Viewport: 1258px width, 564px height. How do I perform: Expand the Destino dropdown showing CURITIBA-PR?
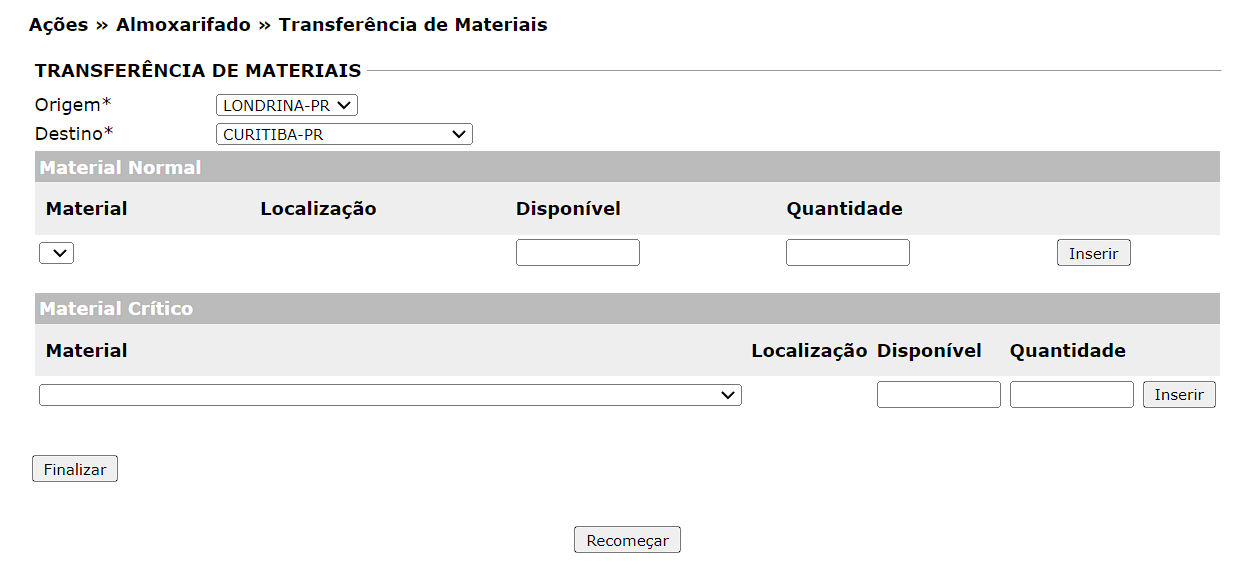point(343,134)
